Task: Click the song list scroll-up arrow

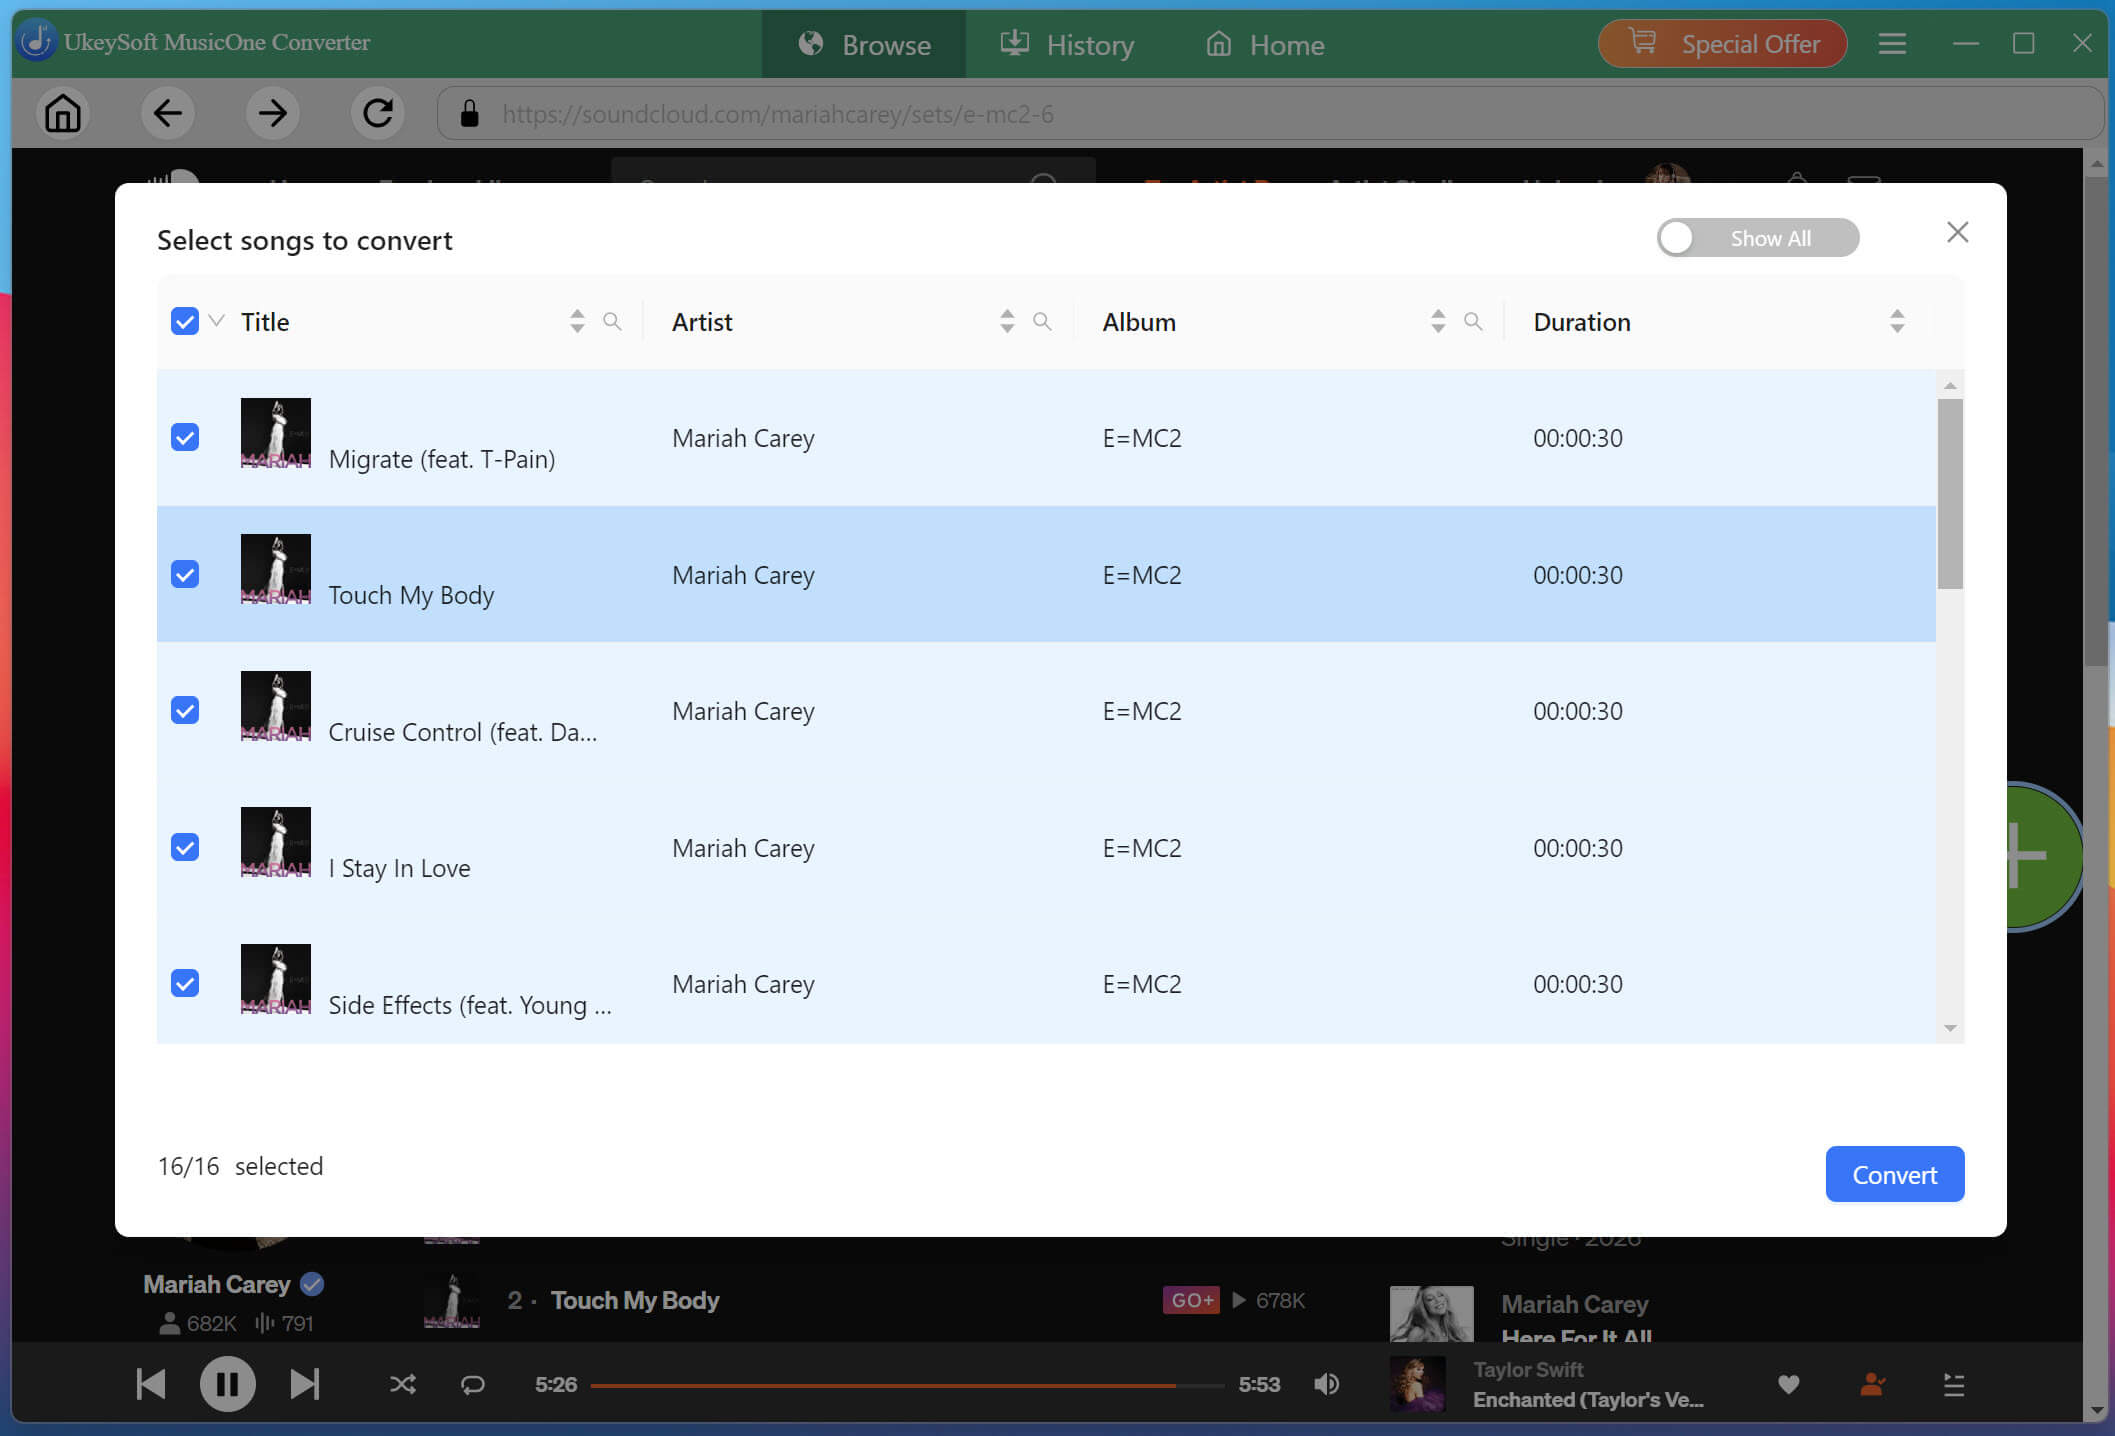Action: [x=1950, y=386]
